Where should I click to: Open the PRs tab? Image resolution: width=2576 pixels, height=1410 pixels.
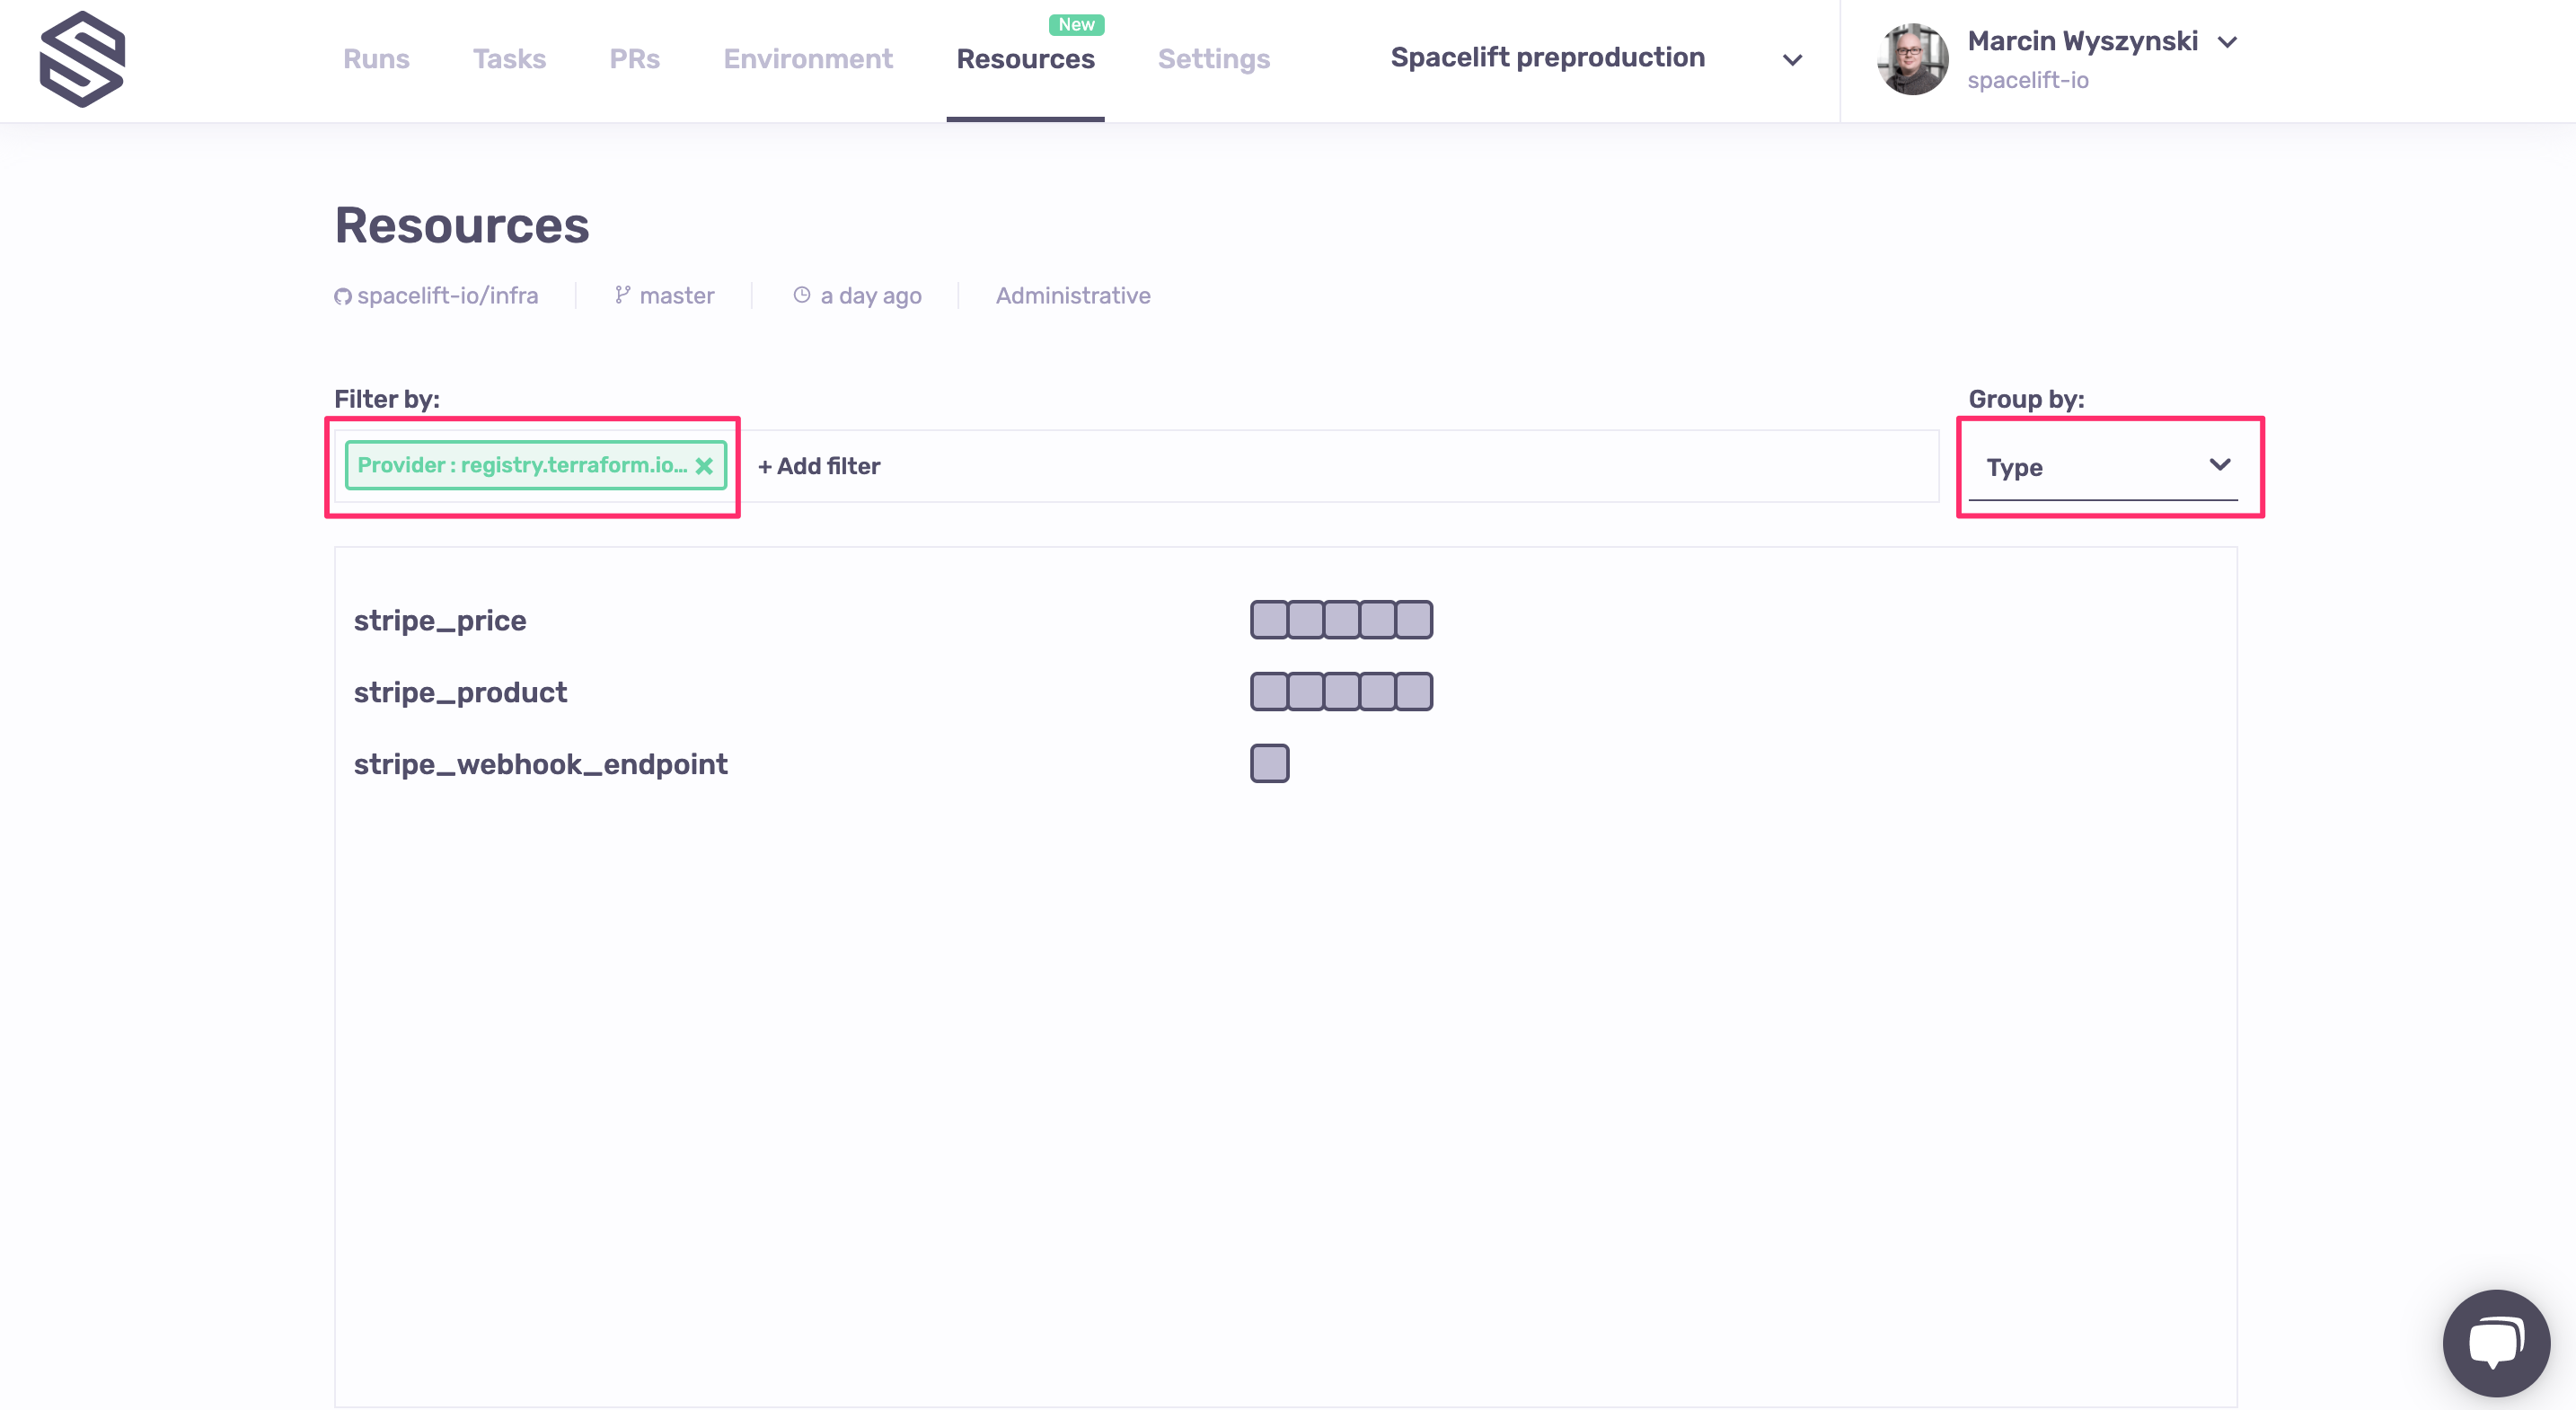tap(634, 59)
